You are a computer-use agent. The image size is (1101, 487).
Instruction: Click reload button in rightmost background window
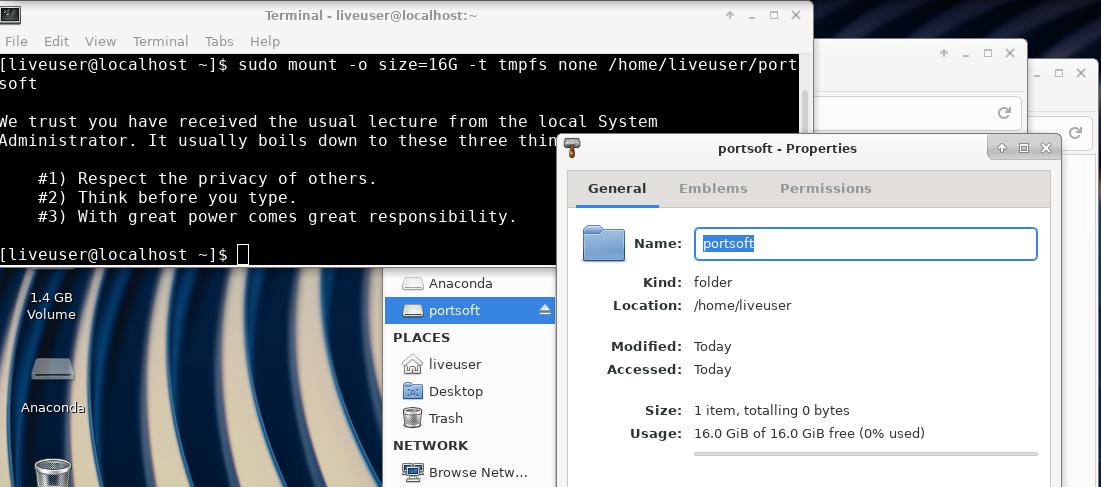[1075, 132]
